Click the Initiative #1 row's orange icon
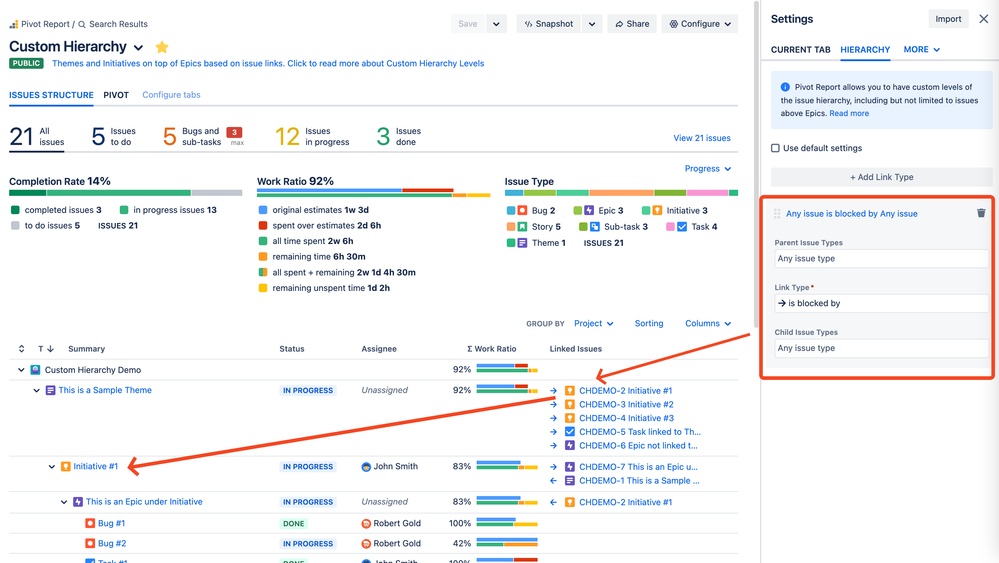The image size is (999, 563). tap(66, 466)
